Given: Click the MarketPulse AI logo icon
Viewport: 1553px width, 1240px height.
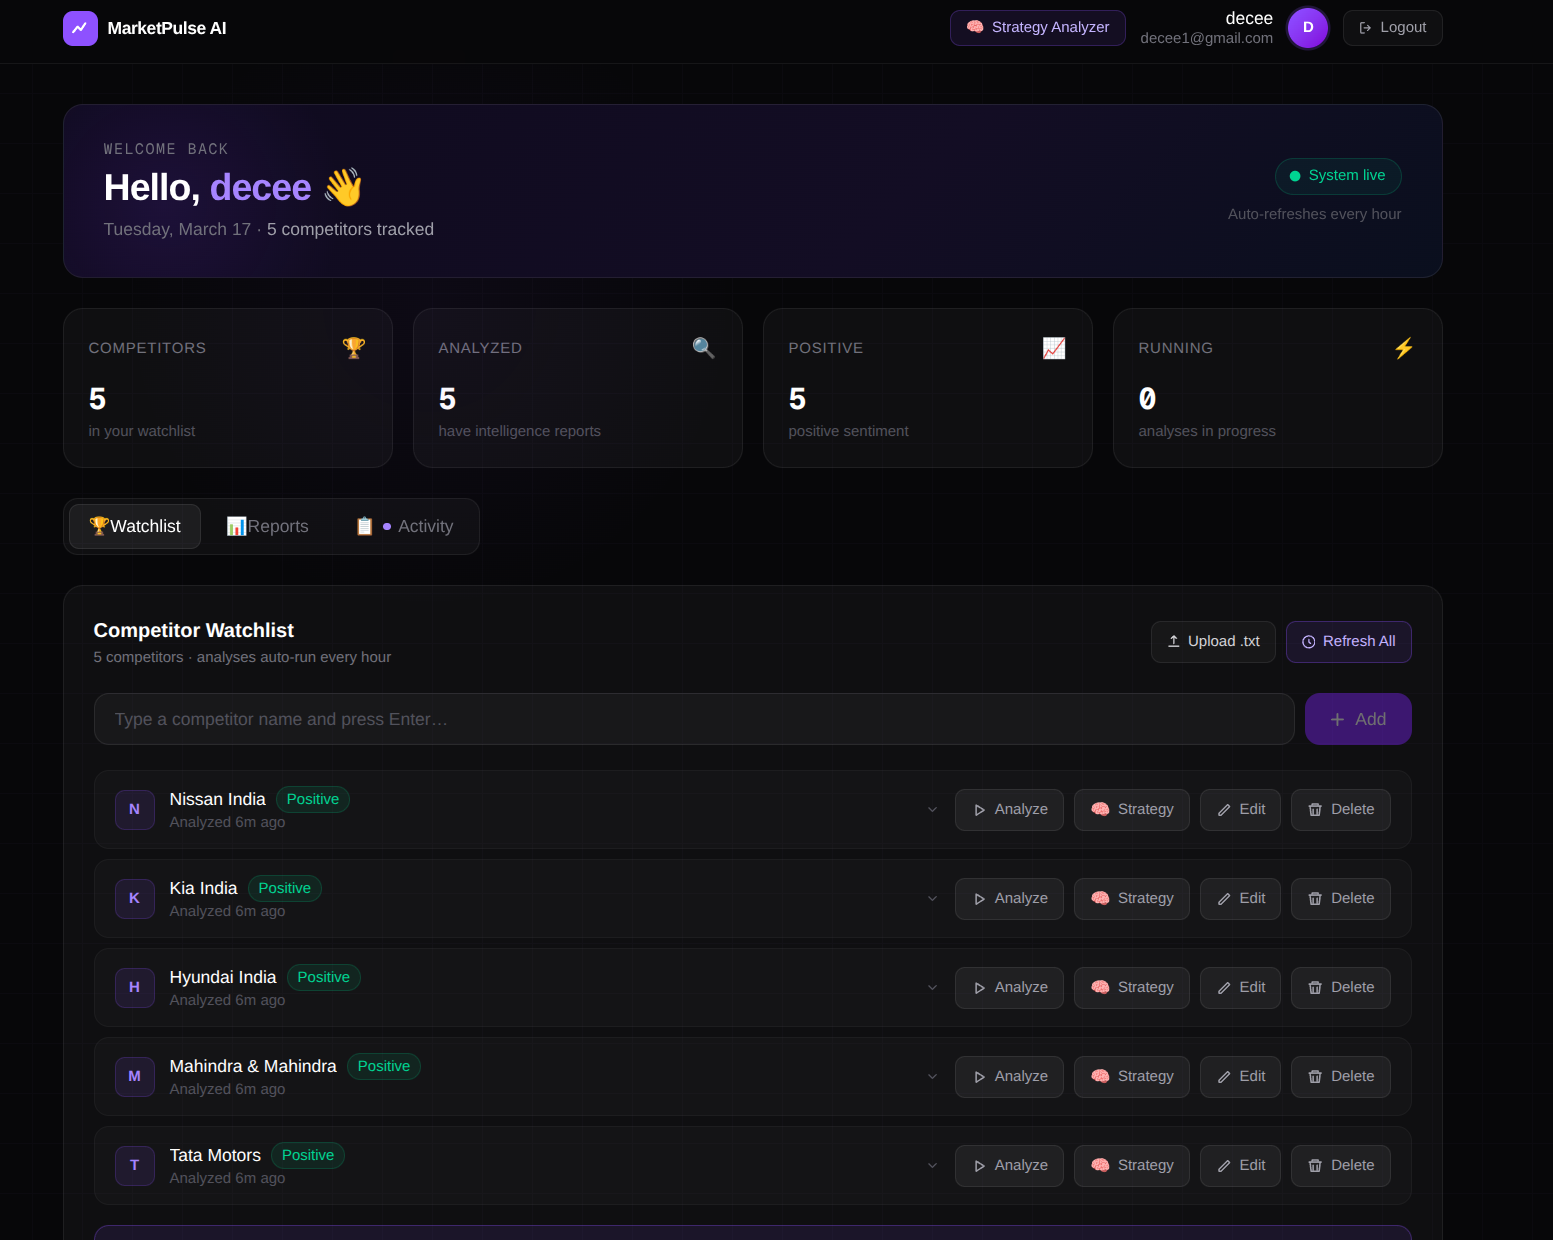Looking at the screenshot, I should point(80,28).
